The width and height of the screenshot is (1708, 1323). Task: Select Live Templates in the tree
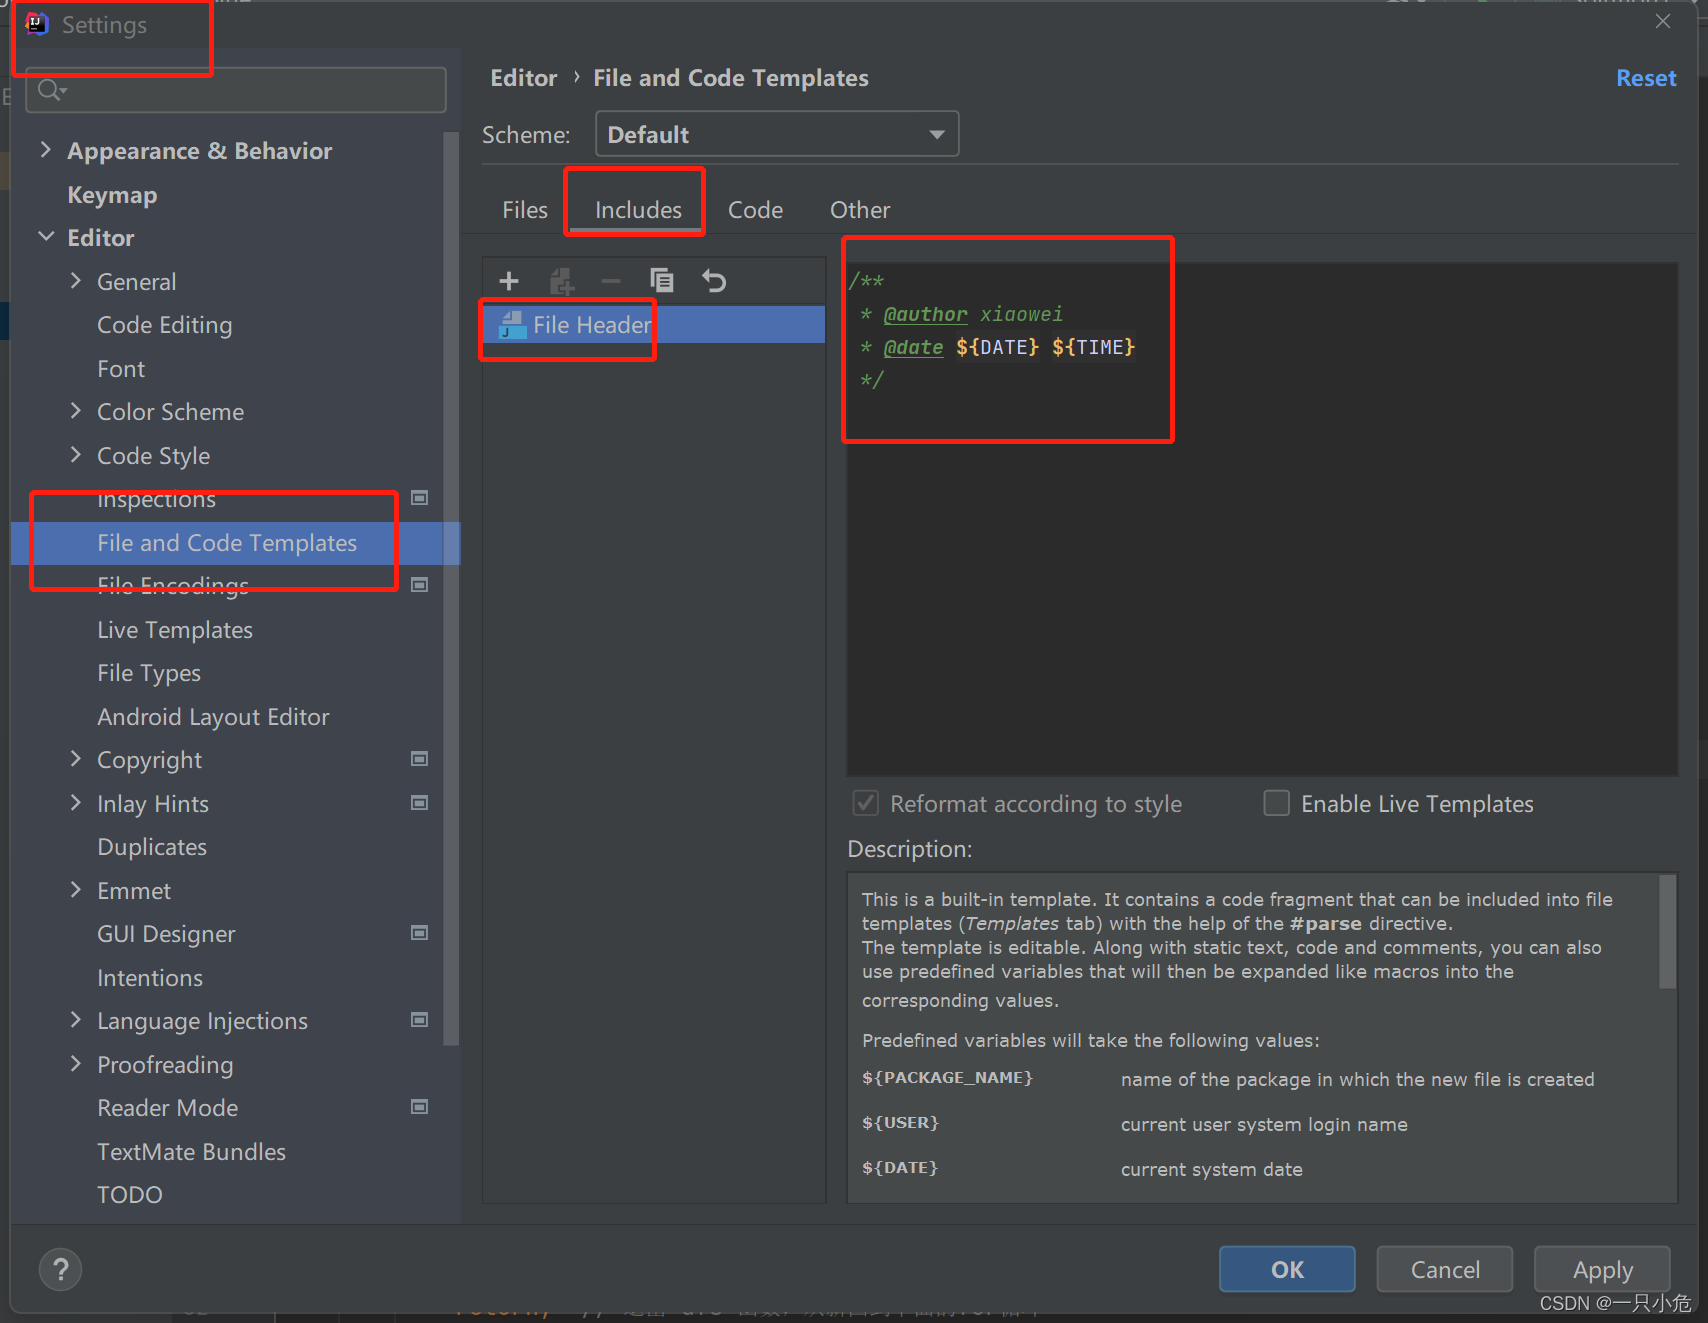tap(175, 629)
